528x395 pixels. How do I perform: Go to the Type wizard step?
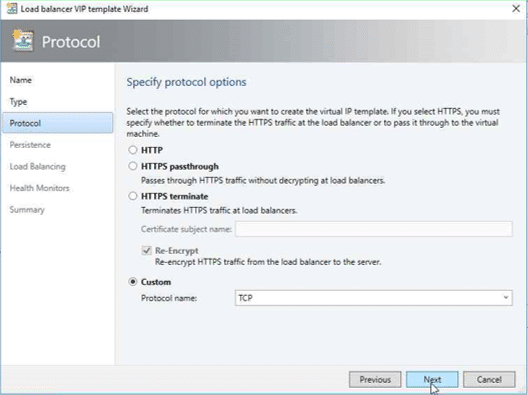[x=18, y=102]
